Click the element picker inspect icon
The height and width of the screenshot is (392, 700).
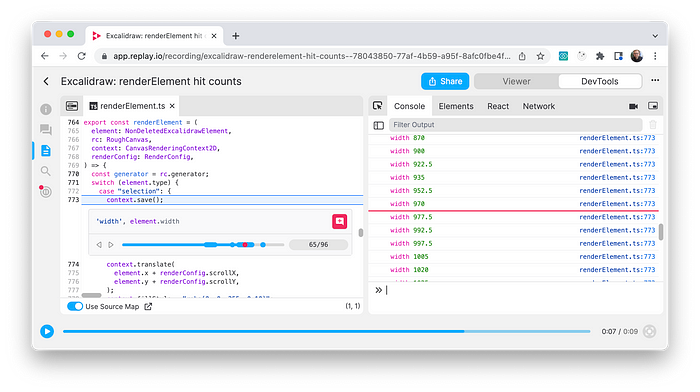click(x=378, y=106)
